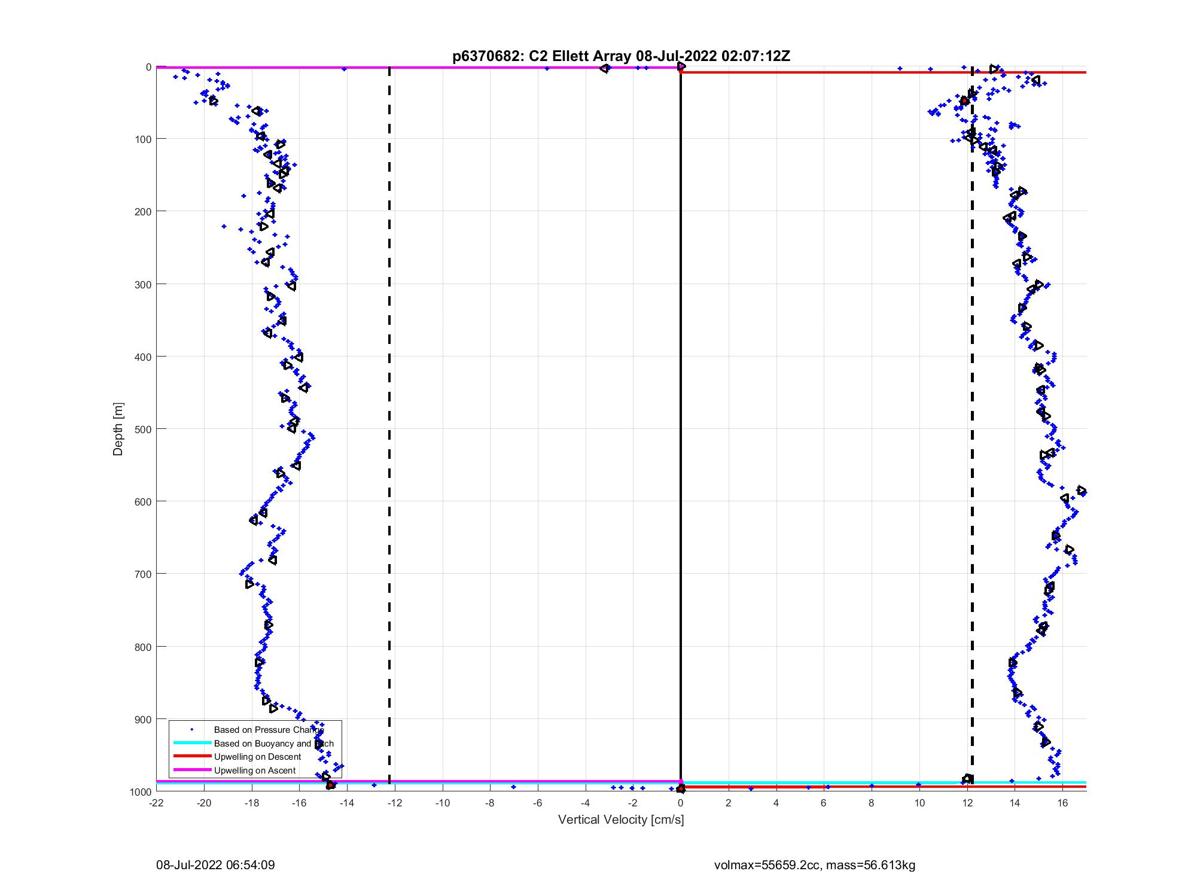Click depth axis tick label 400
1200x889 pixels.
click(x=142, y=357)
